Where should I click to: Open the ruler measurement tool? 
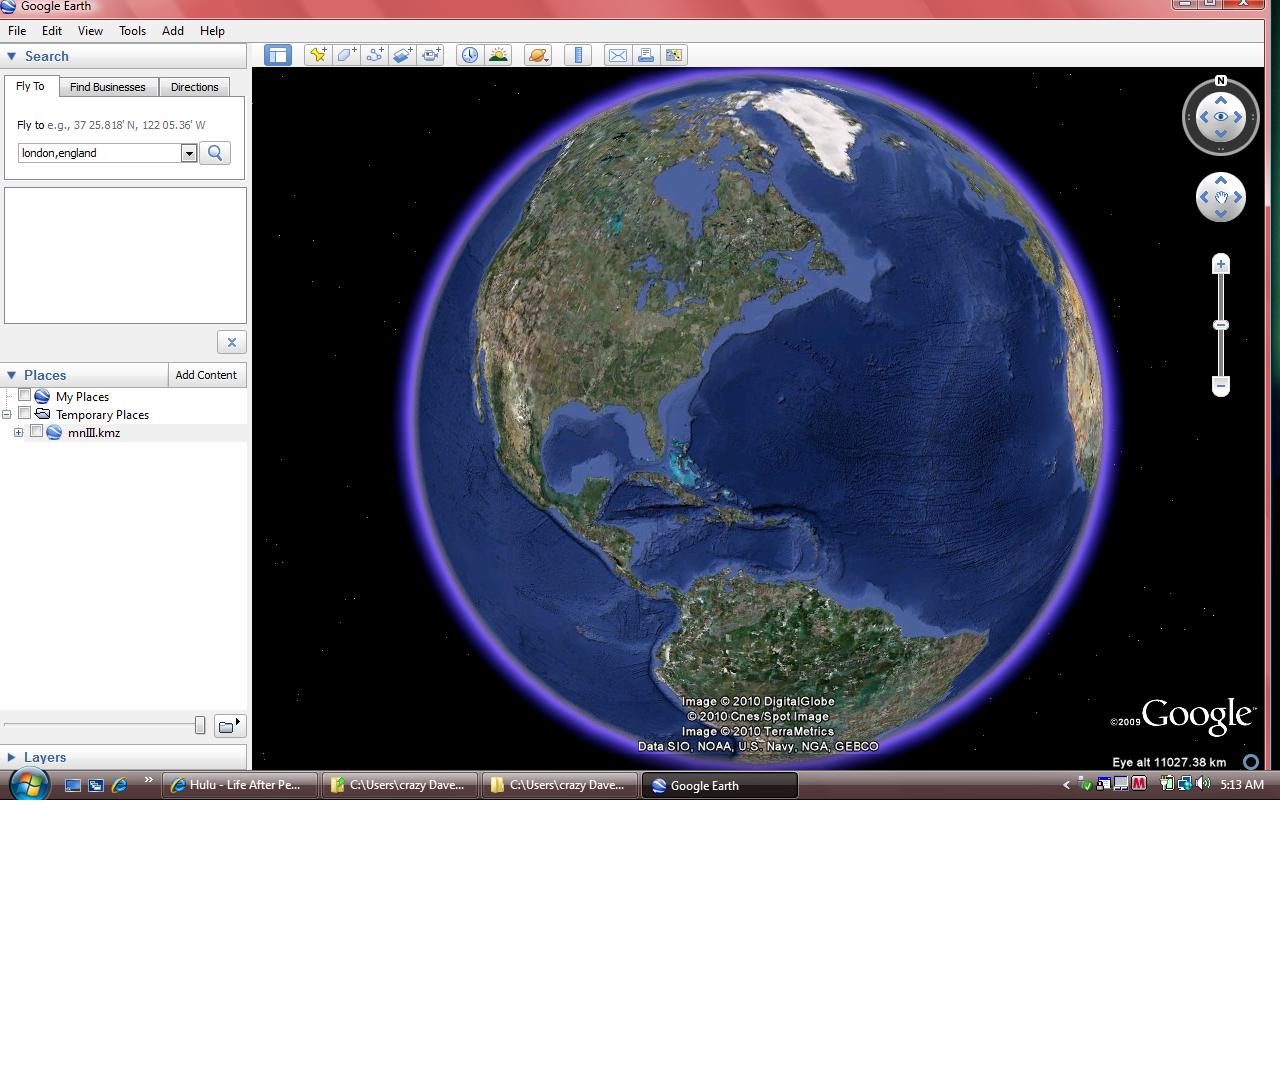coord(578,55)
